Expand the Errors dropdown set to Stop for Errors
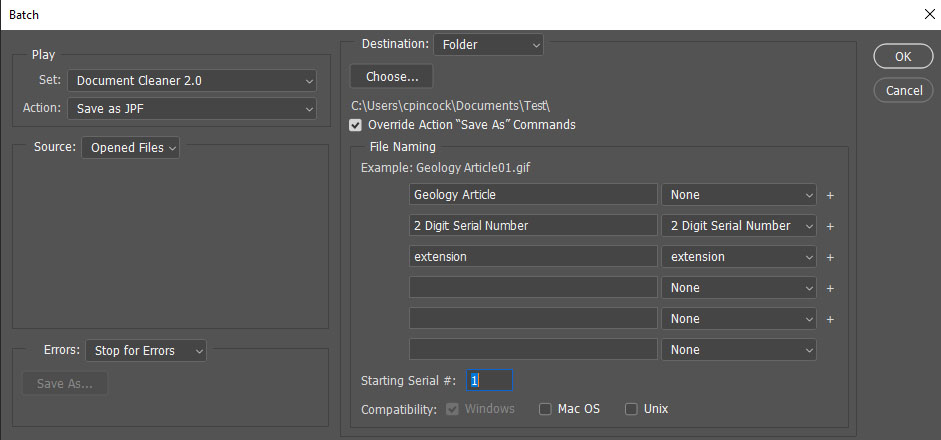 pos(146,351)
